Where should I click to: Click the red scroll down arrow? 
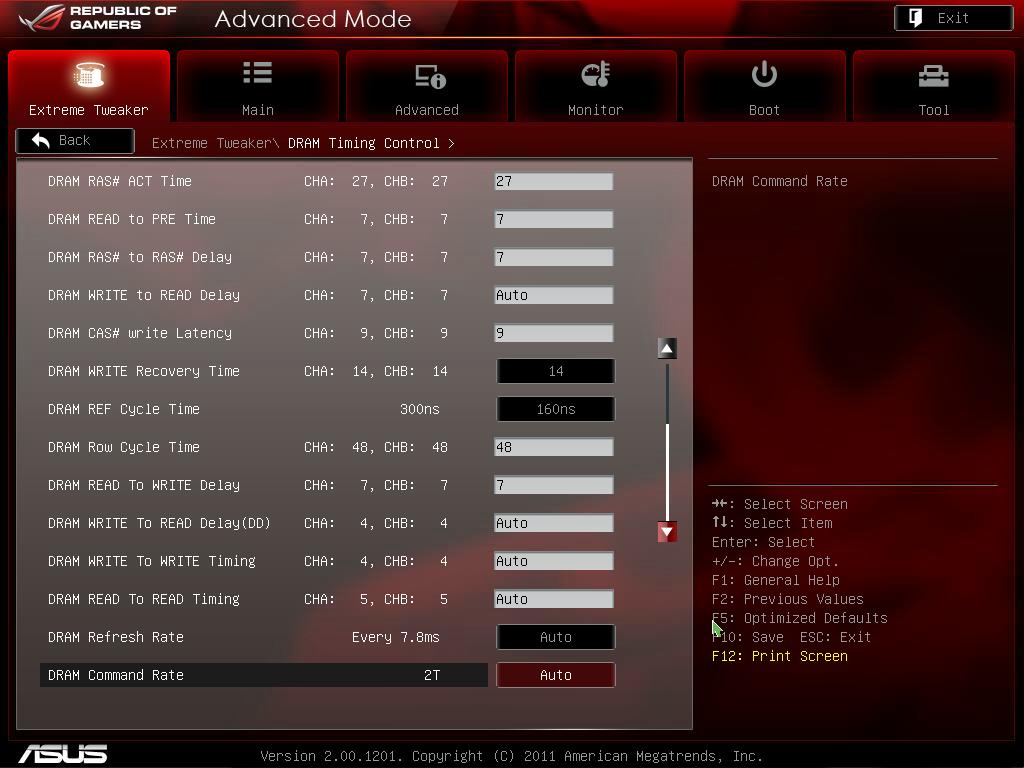click(667, 532)
